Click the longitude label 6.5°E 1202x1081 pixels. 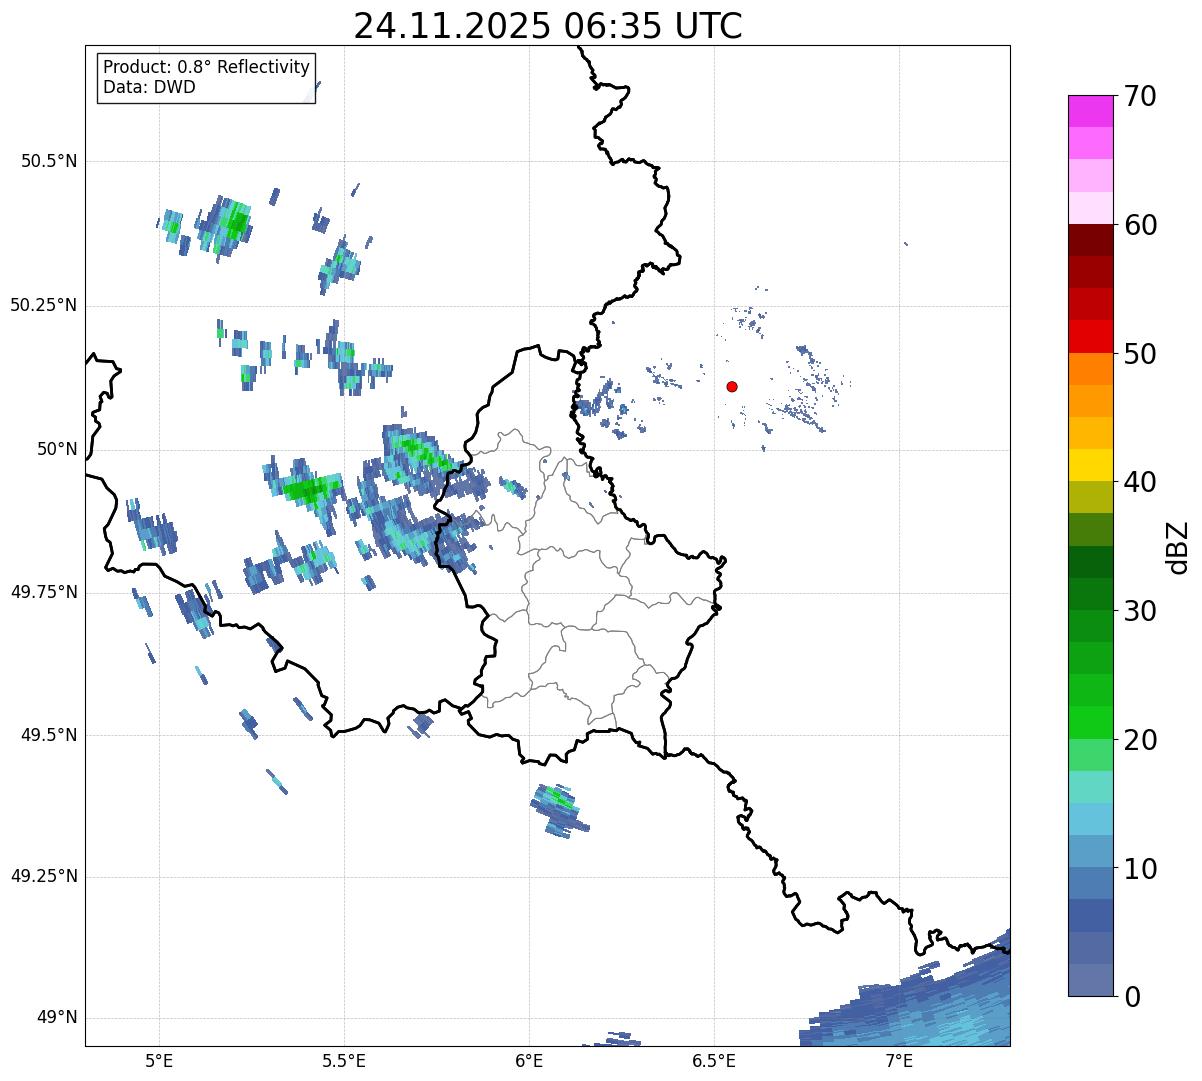(714, 1060)
